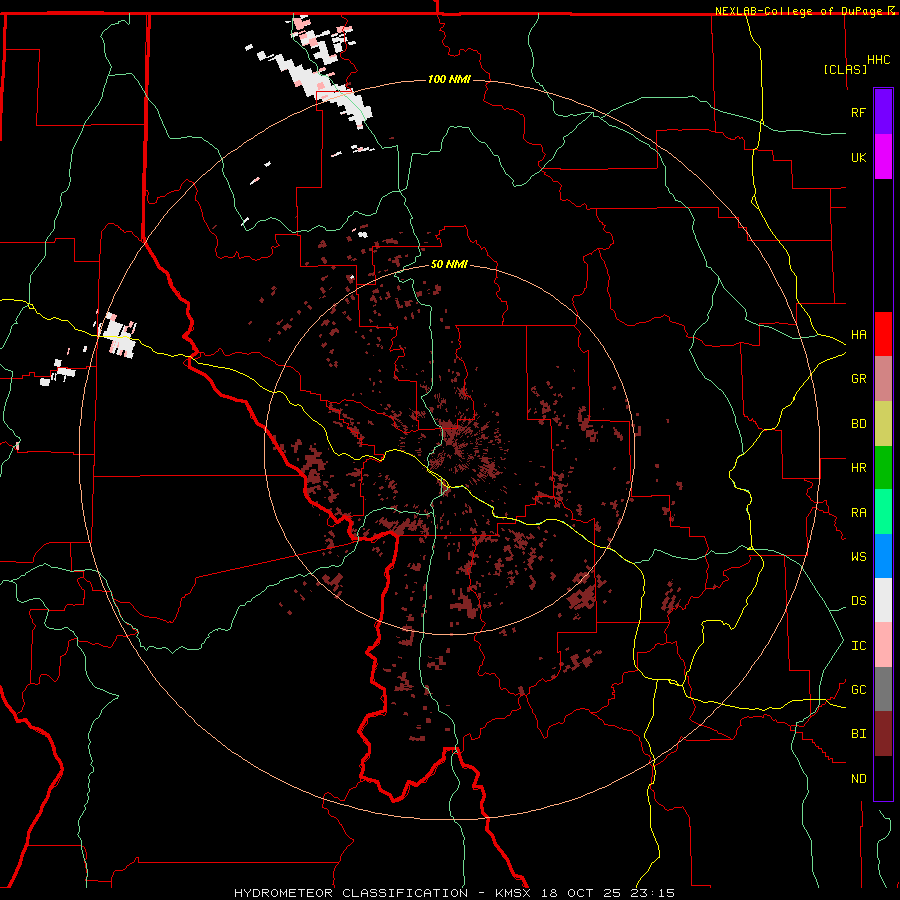Click the 'BI' legend label
The width and height of the screenshot is (900, 900).
click(x=858, y=734)
